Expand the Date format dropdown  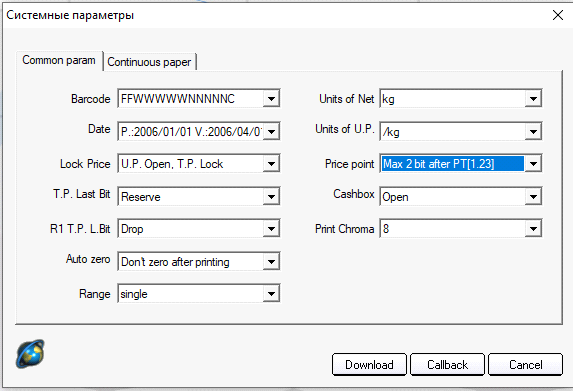(x=271, y=131)
